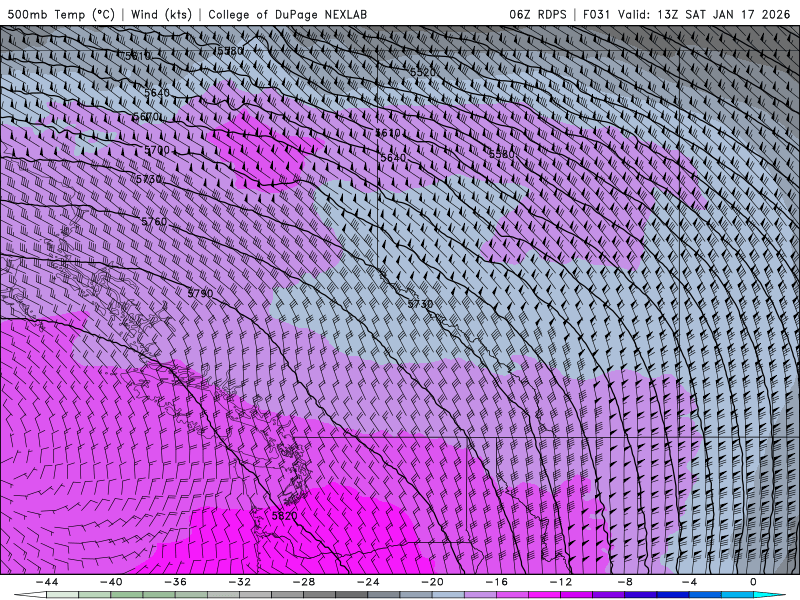The image size is (800, 600).
Task: Pick the -12 value on the color legend
Action: tap(560, 582)
